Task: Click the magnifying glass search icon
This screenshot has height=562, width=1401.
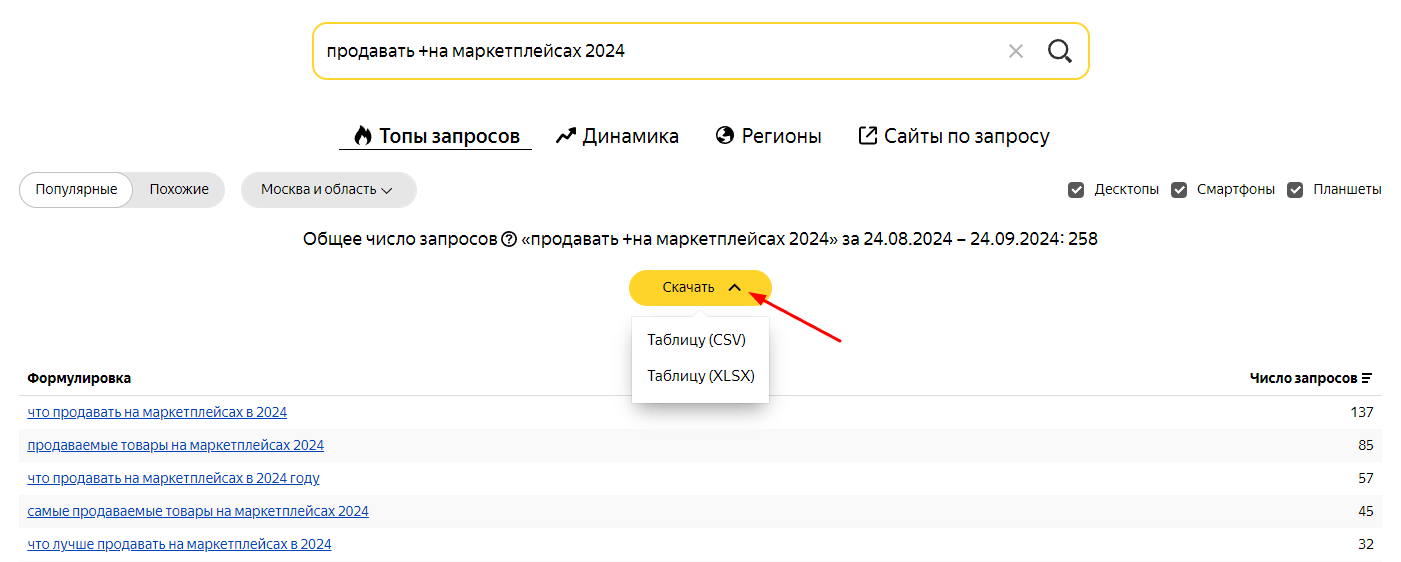Action: [x=1059, y=51]
